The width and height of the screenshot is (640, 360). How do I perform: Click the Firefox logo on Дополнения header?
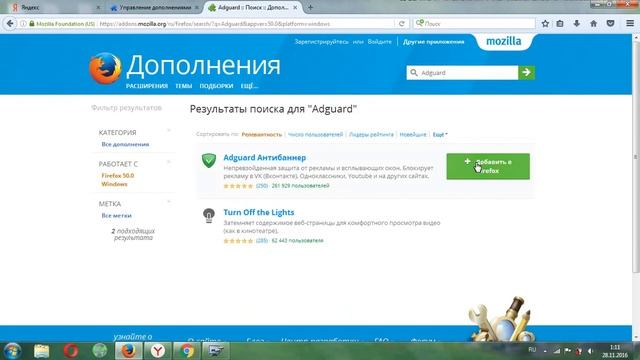click(x=105, y=68)
